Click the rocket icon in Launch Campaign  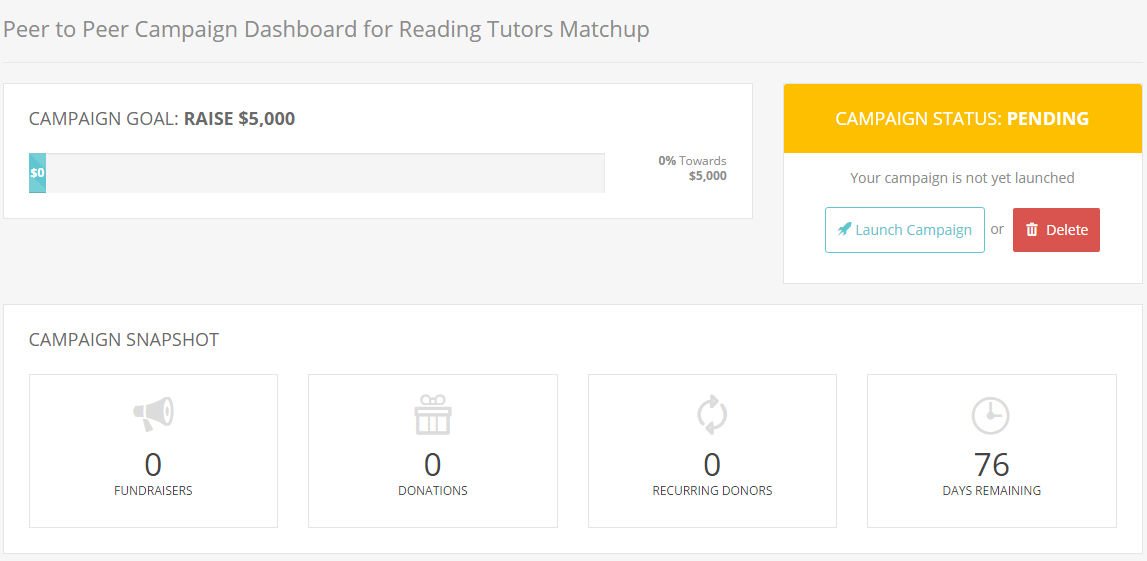[844, 230]
